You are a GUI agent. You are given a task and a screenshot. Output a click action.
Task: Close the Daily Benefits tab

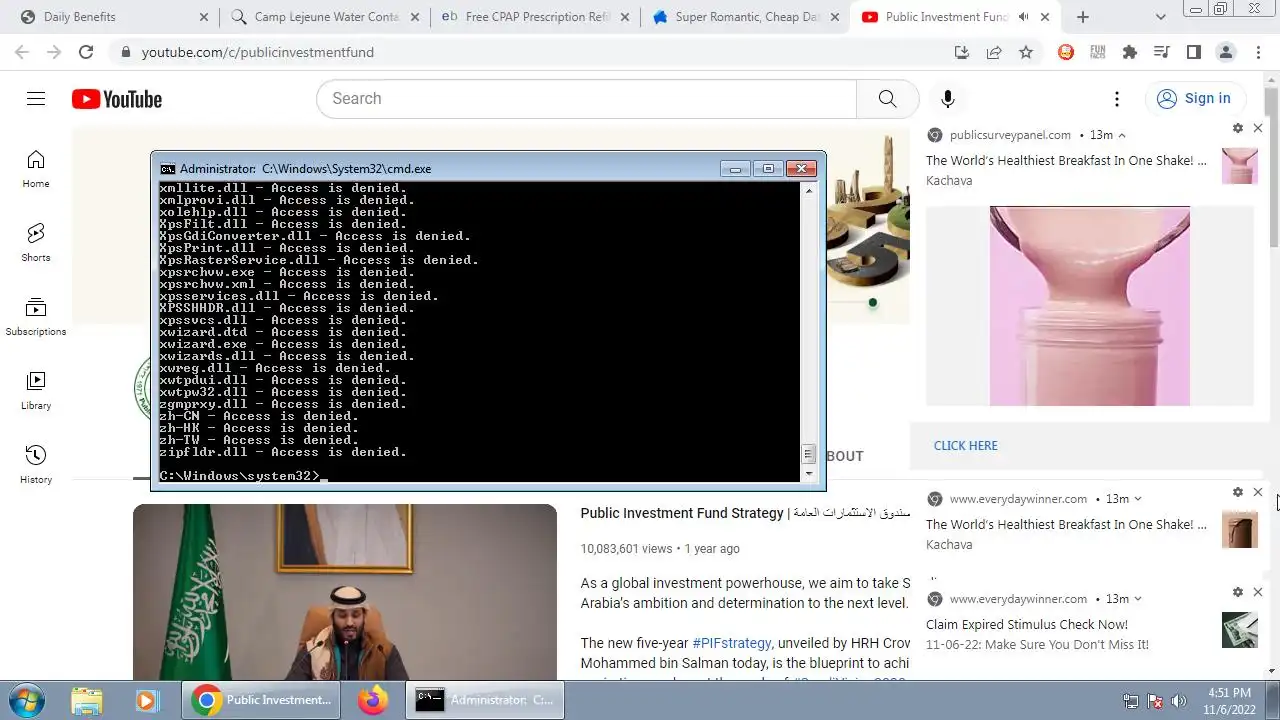[204, 17]
